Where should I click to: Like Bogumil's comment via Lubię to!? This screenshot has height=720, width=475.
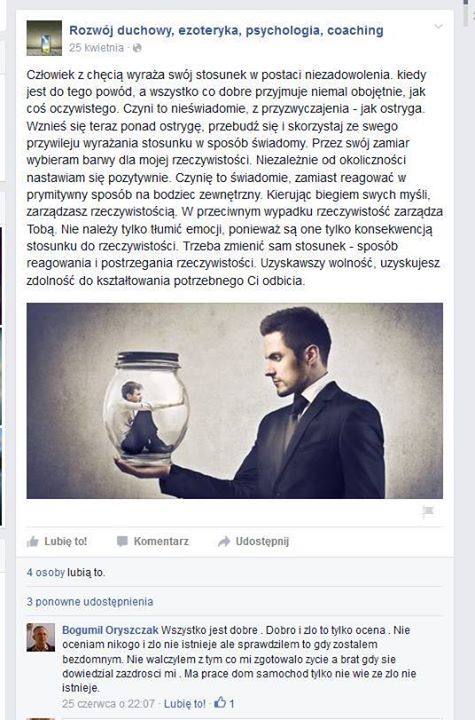click(x=185, y=703)
